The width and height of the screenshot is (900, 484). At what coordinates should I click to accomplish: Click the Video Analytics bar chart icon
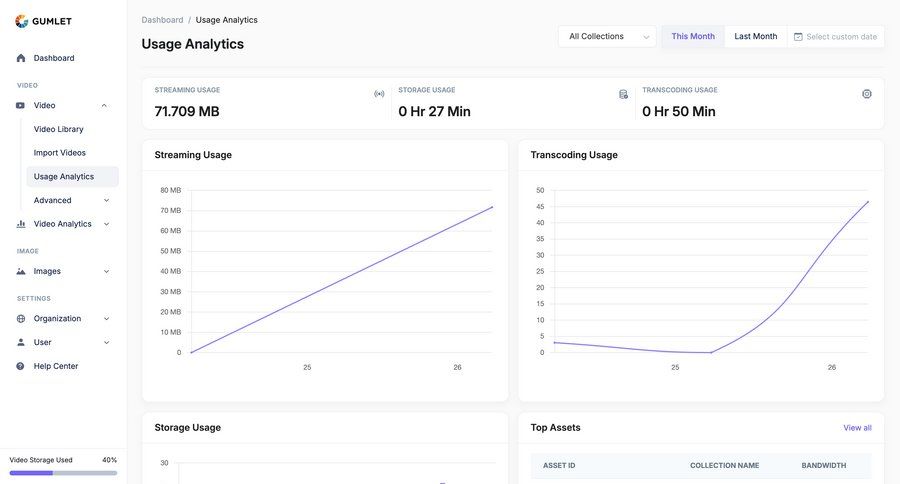click(21, 224)
